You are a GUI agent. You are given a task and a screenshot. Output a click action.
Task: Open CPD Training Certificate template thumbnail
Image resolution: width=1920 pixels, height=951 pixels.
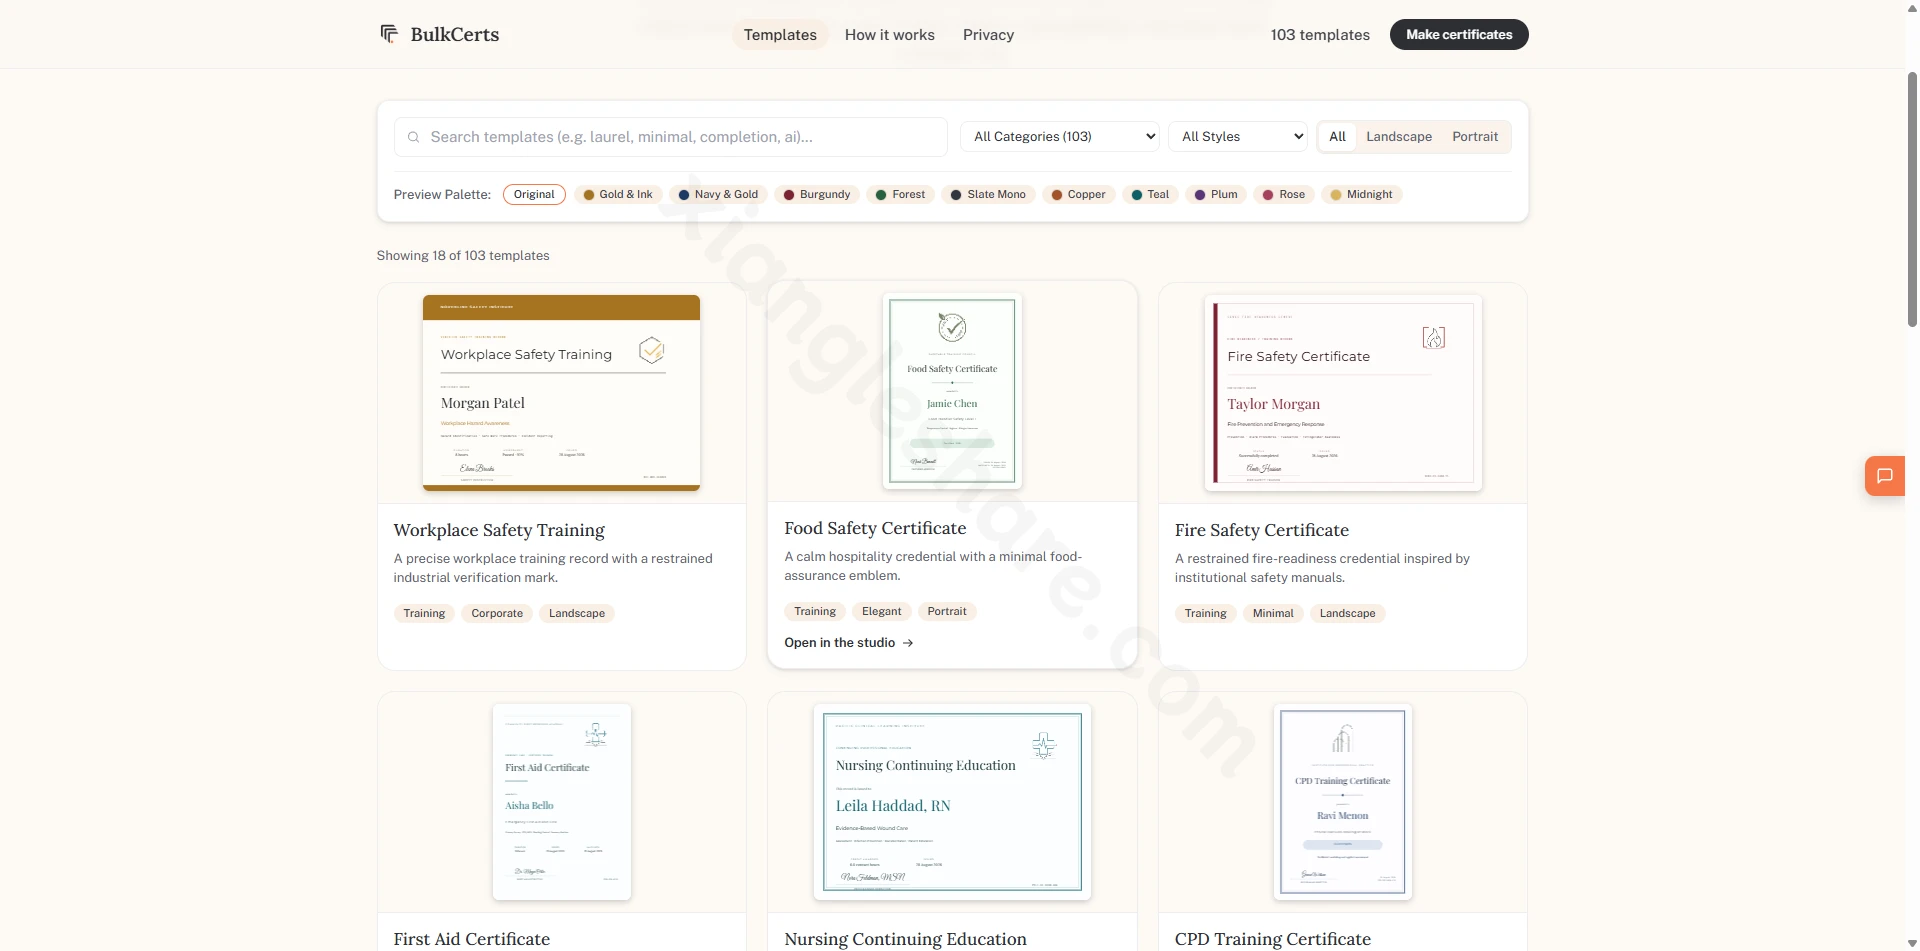(1343, 802)
